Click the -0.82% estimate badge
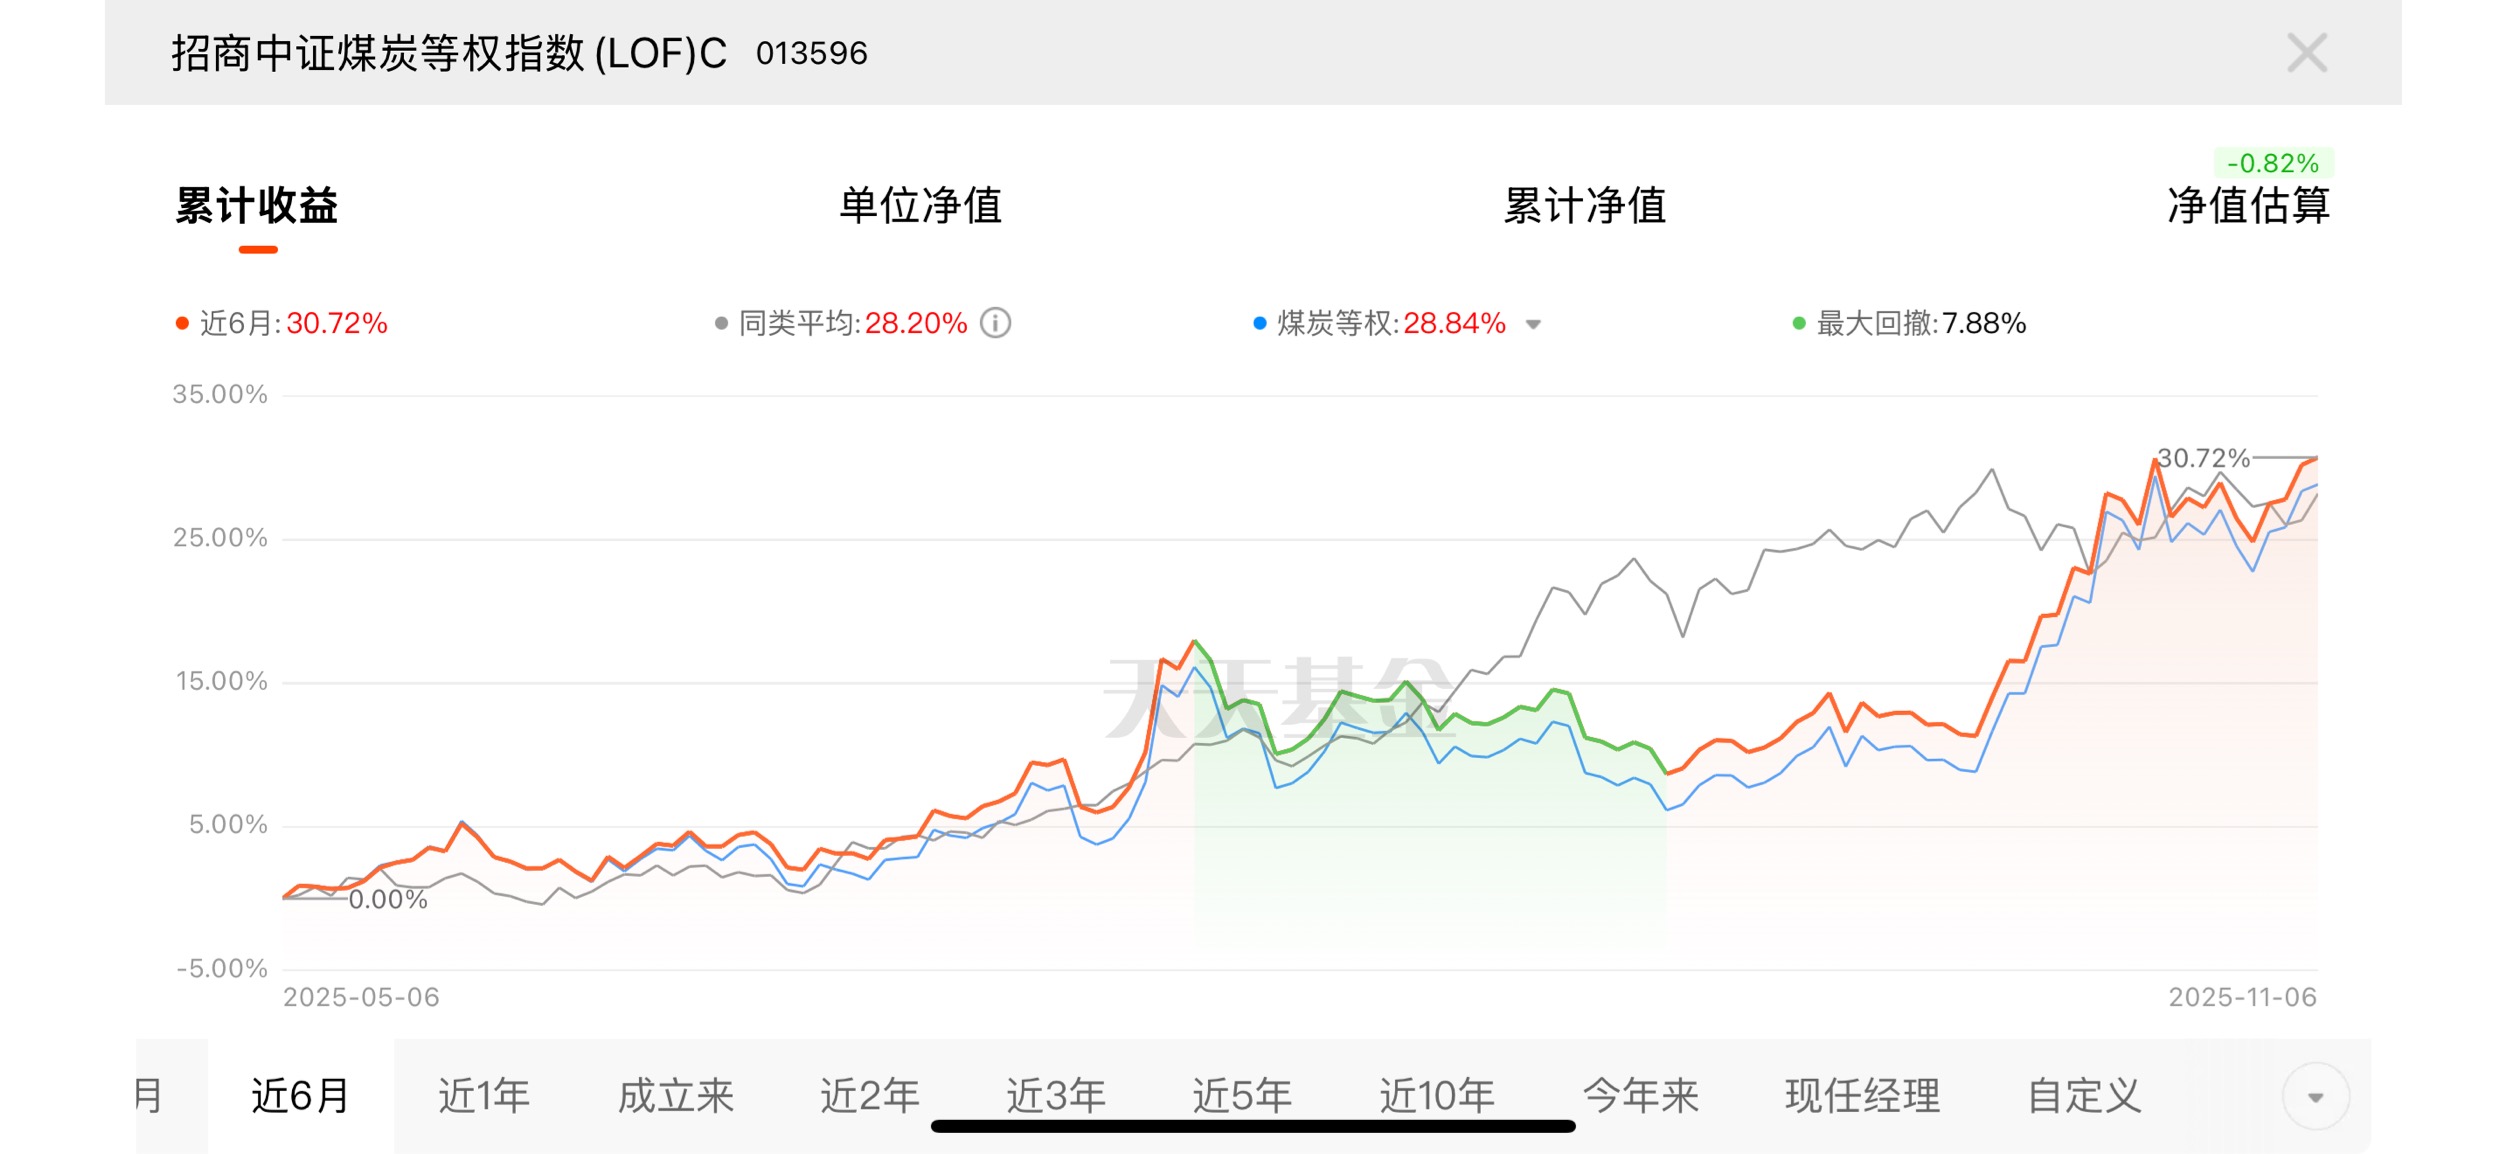This screenshot has width=2507, height=1154. click(2272, 163)
